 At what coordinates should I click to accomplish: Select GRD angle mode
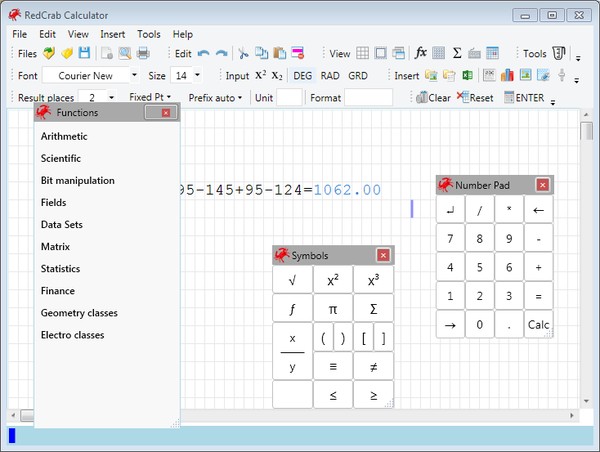pyautogui.click(x=358, y=75)
